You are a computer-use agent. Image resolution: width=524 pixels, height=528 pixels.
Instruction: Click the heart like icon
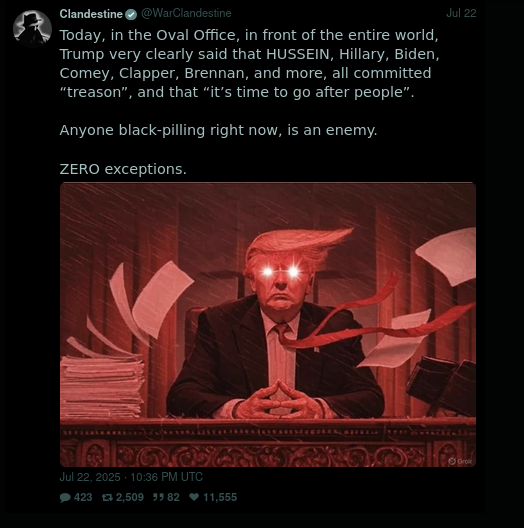pyautogui.click(x=194, y=497)
